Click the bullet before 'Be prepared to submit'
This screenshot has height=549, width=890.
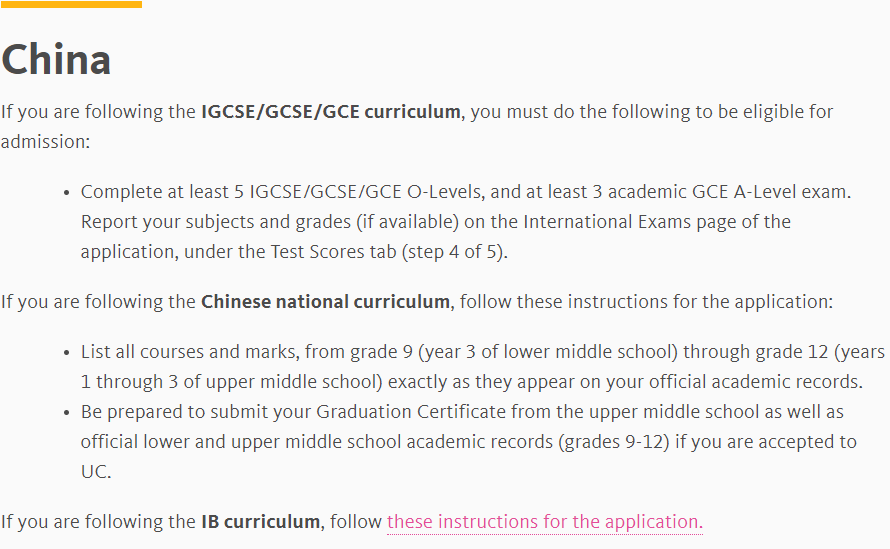(x=67, y=413)
